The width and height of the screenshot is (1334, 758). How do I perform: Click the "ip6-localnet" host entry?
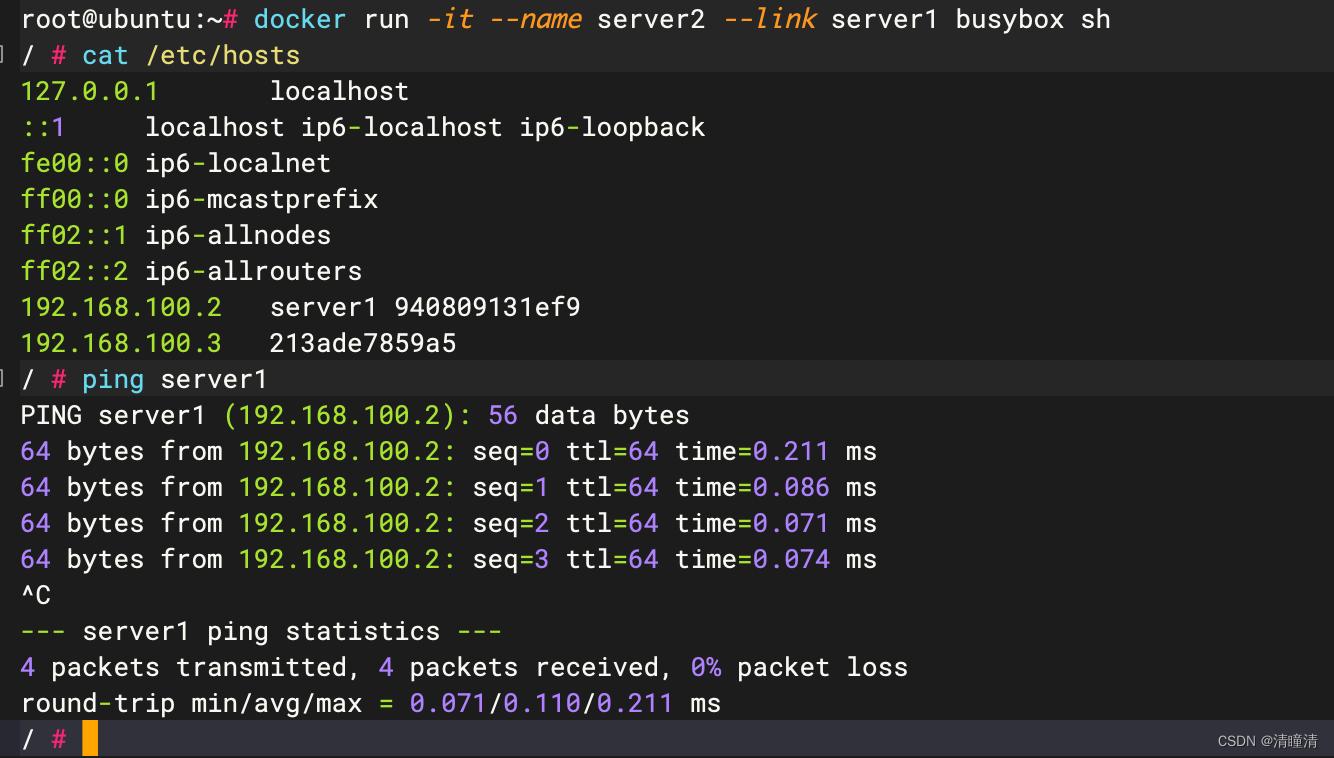(238, 163)
